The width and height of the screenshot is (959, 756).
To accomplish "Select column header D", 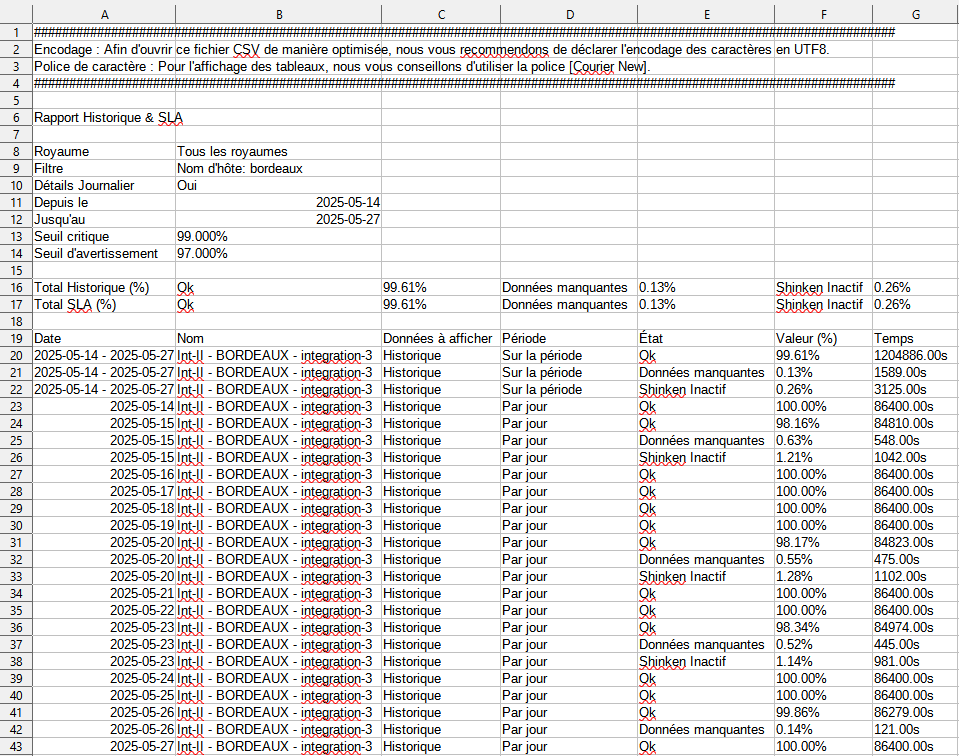I will (567, 13).
